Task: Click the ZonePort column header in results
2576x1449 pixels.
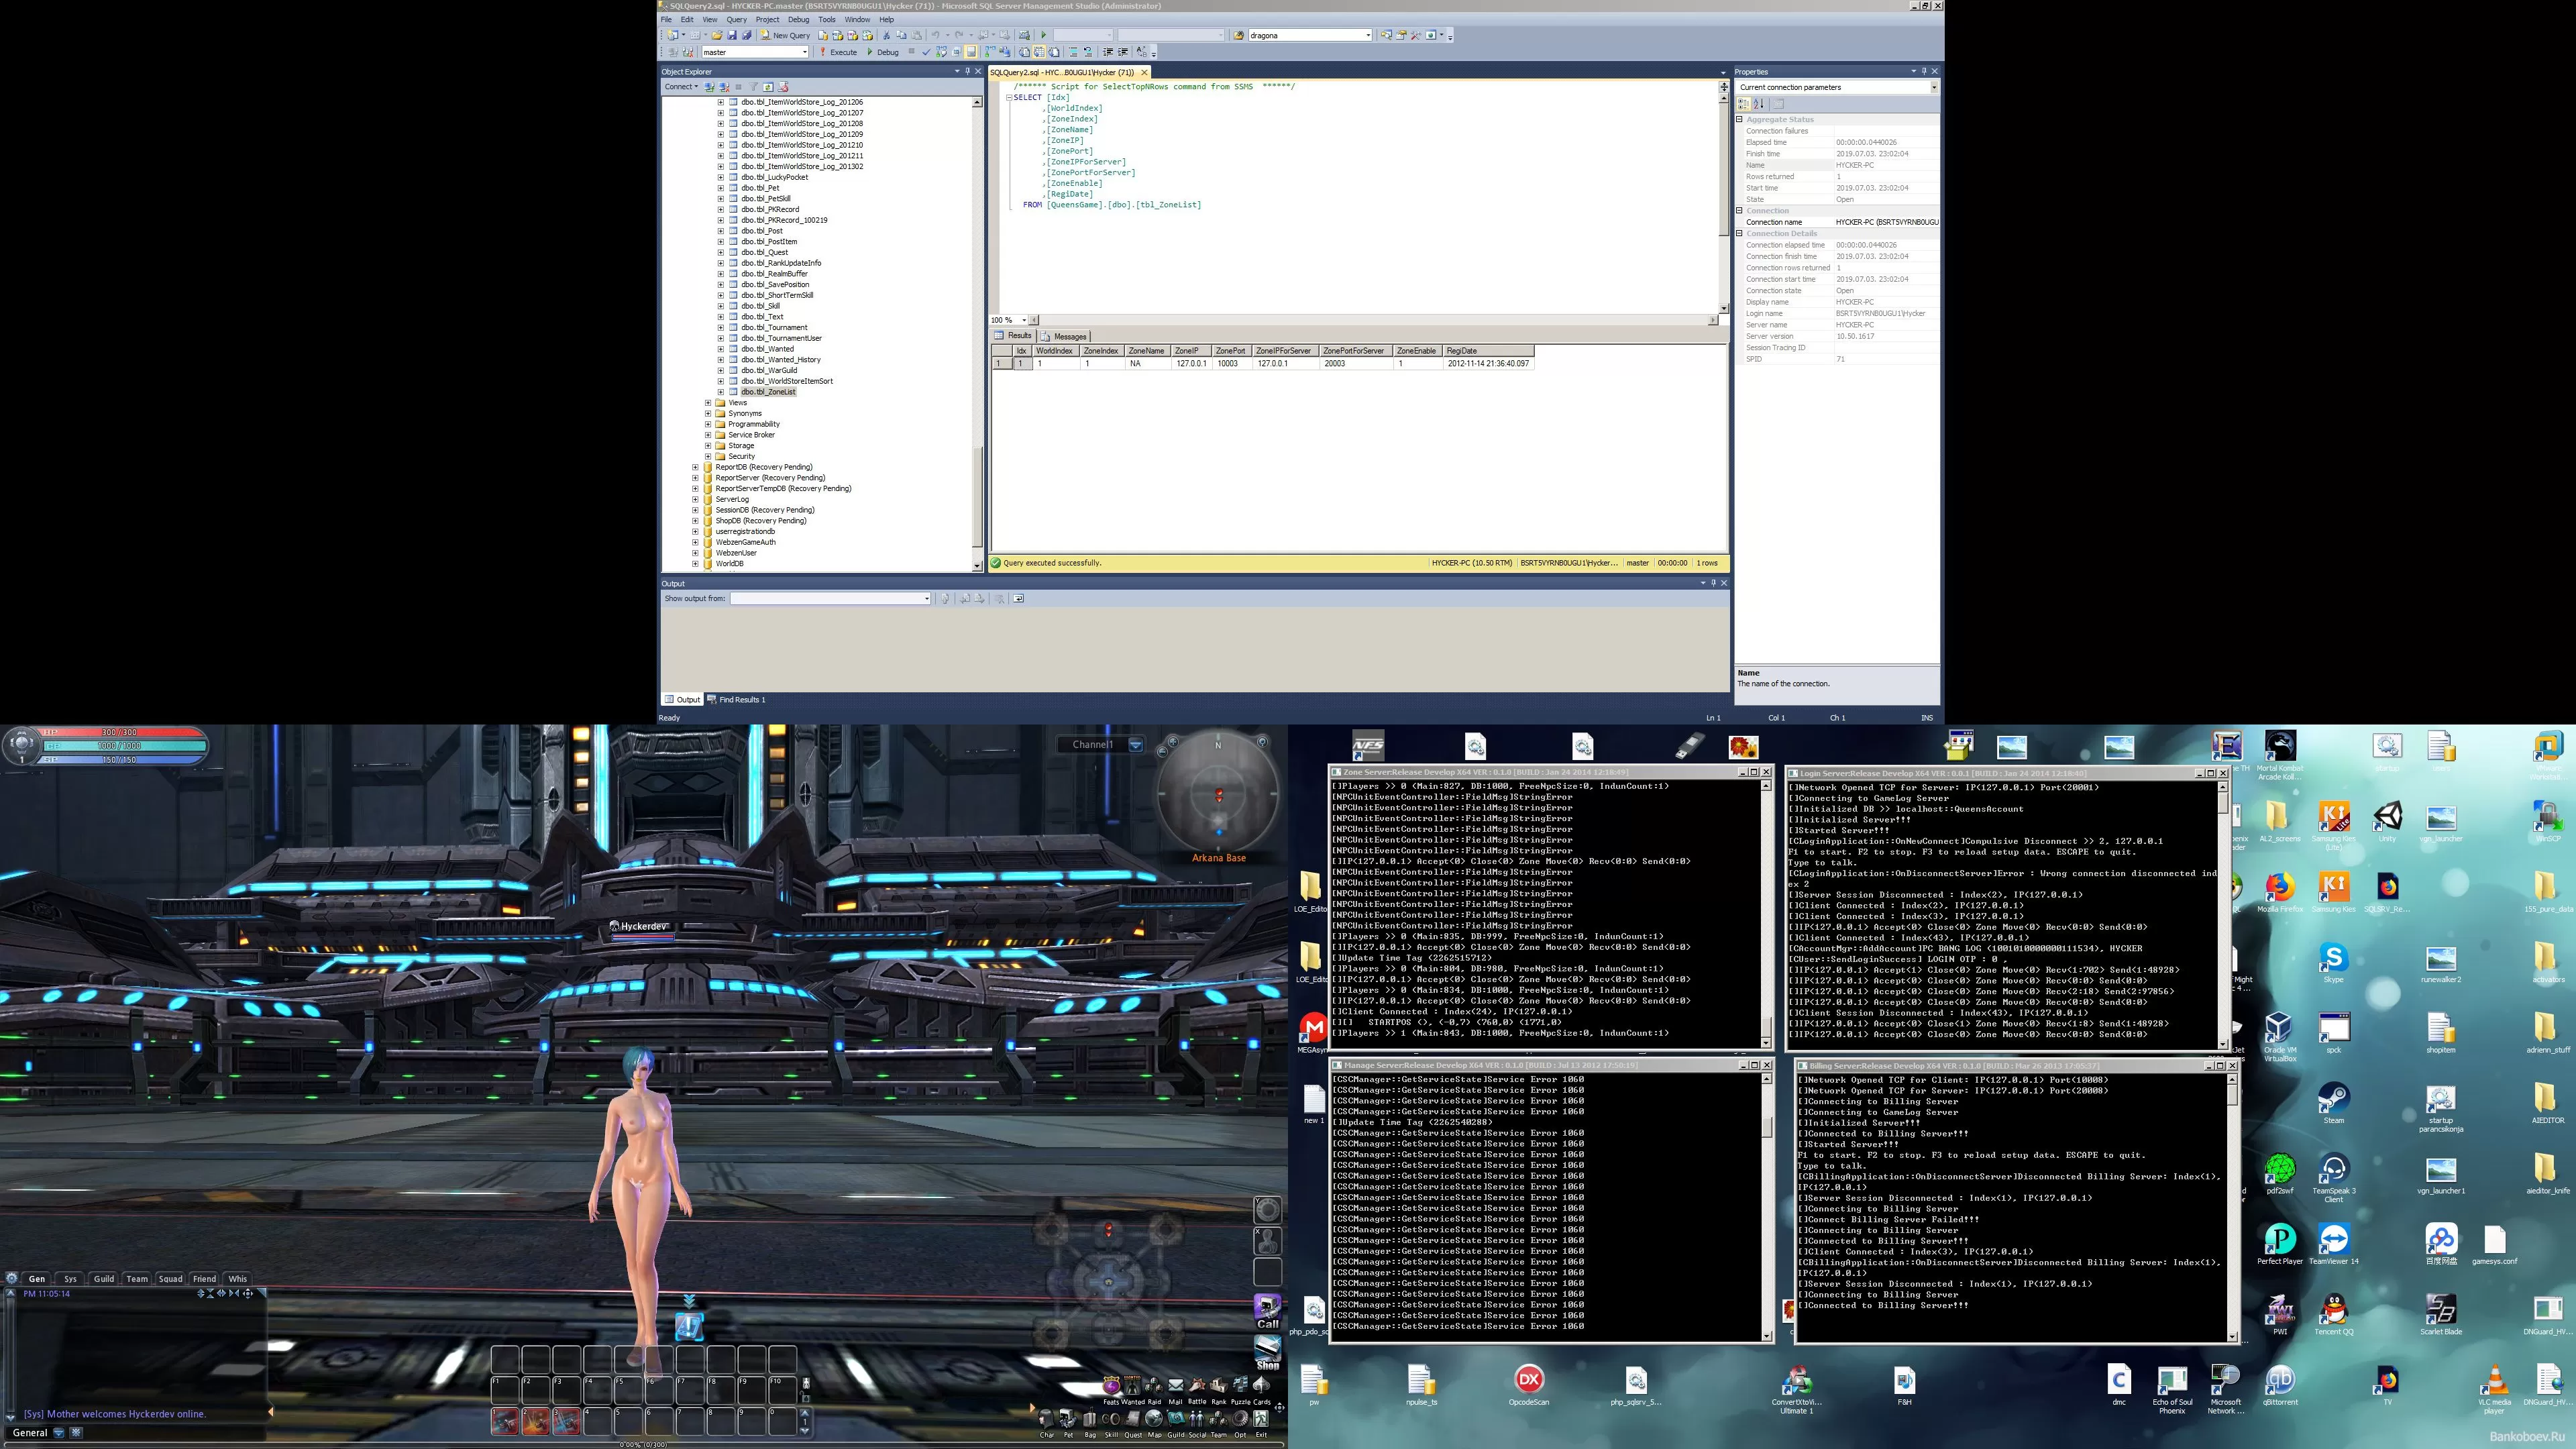Action: [x=1231, y=351]
